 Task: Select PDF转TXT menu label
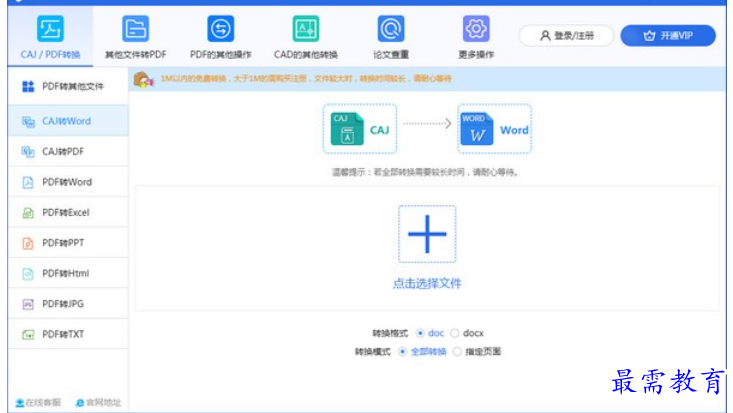tap(63, 334)
